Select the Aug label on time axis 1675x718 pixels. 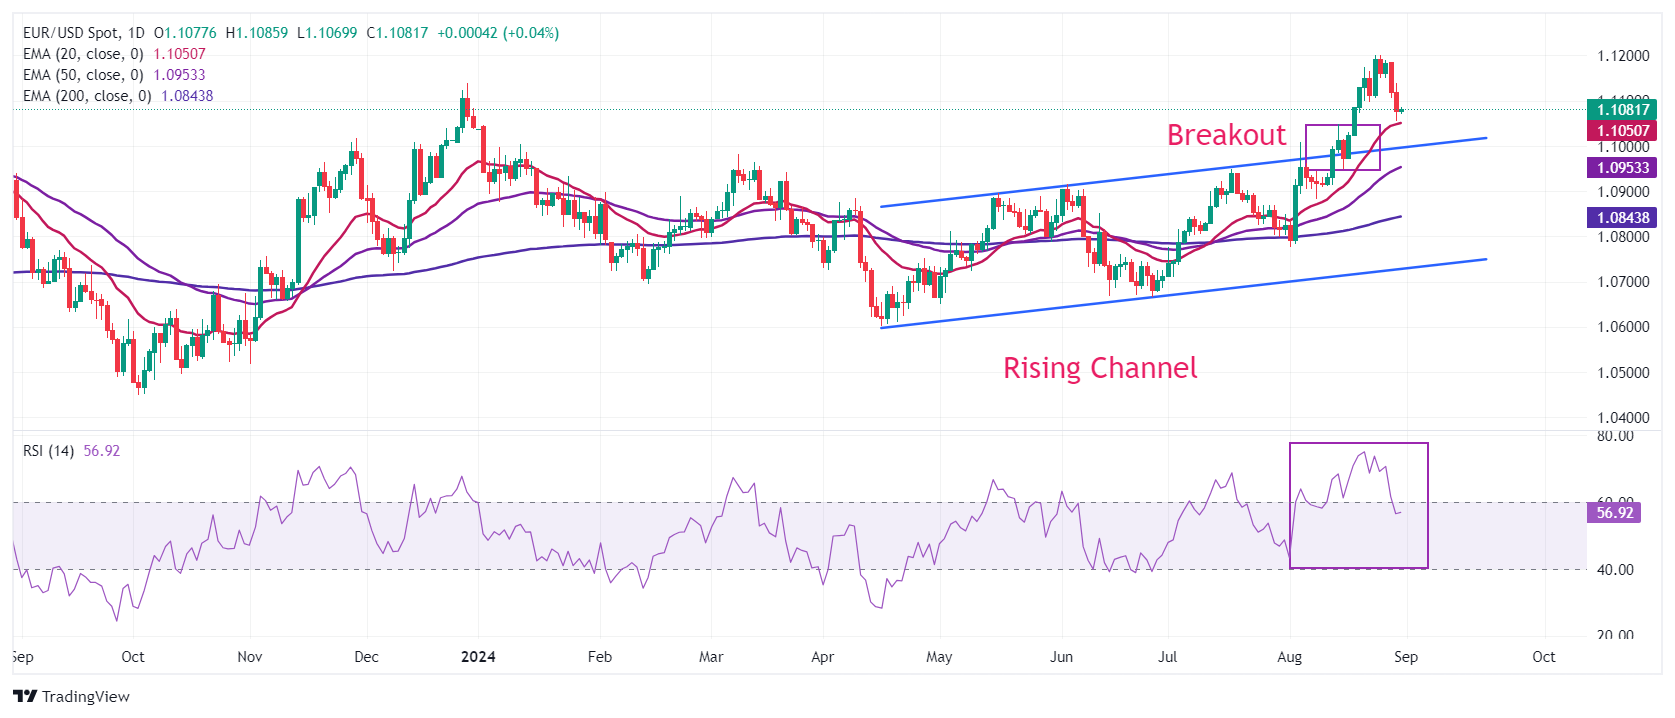pyautogui.click(x=1289, y=657)
